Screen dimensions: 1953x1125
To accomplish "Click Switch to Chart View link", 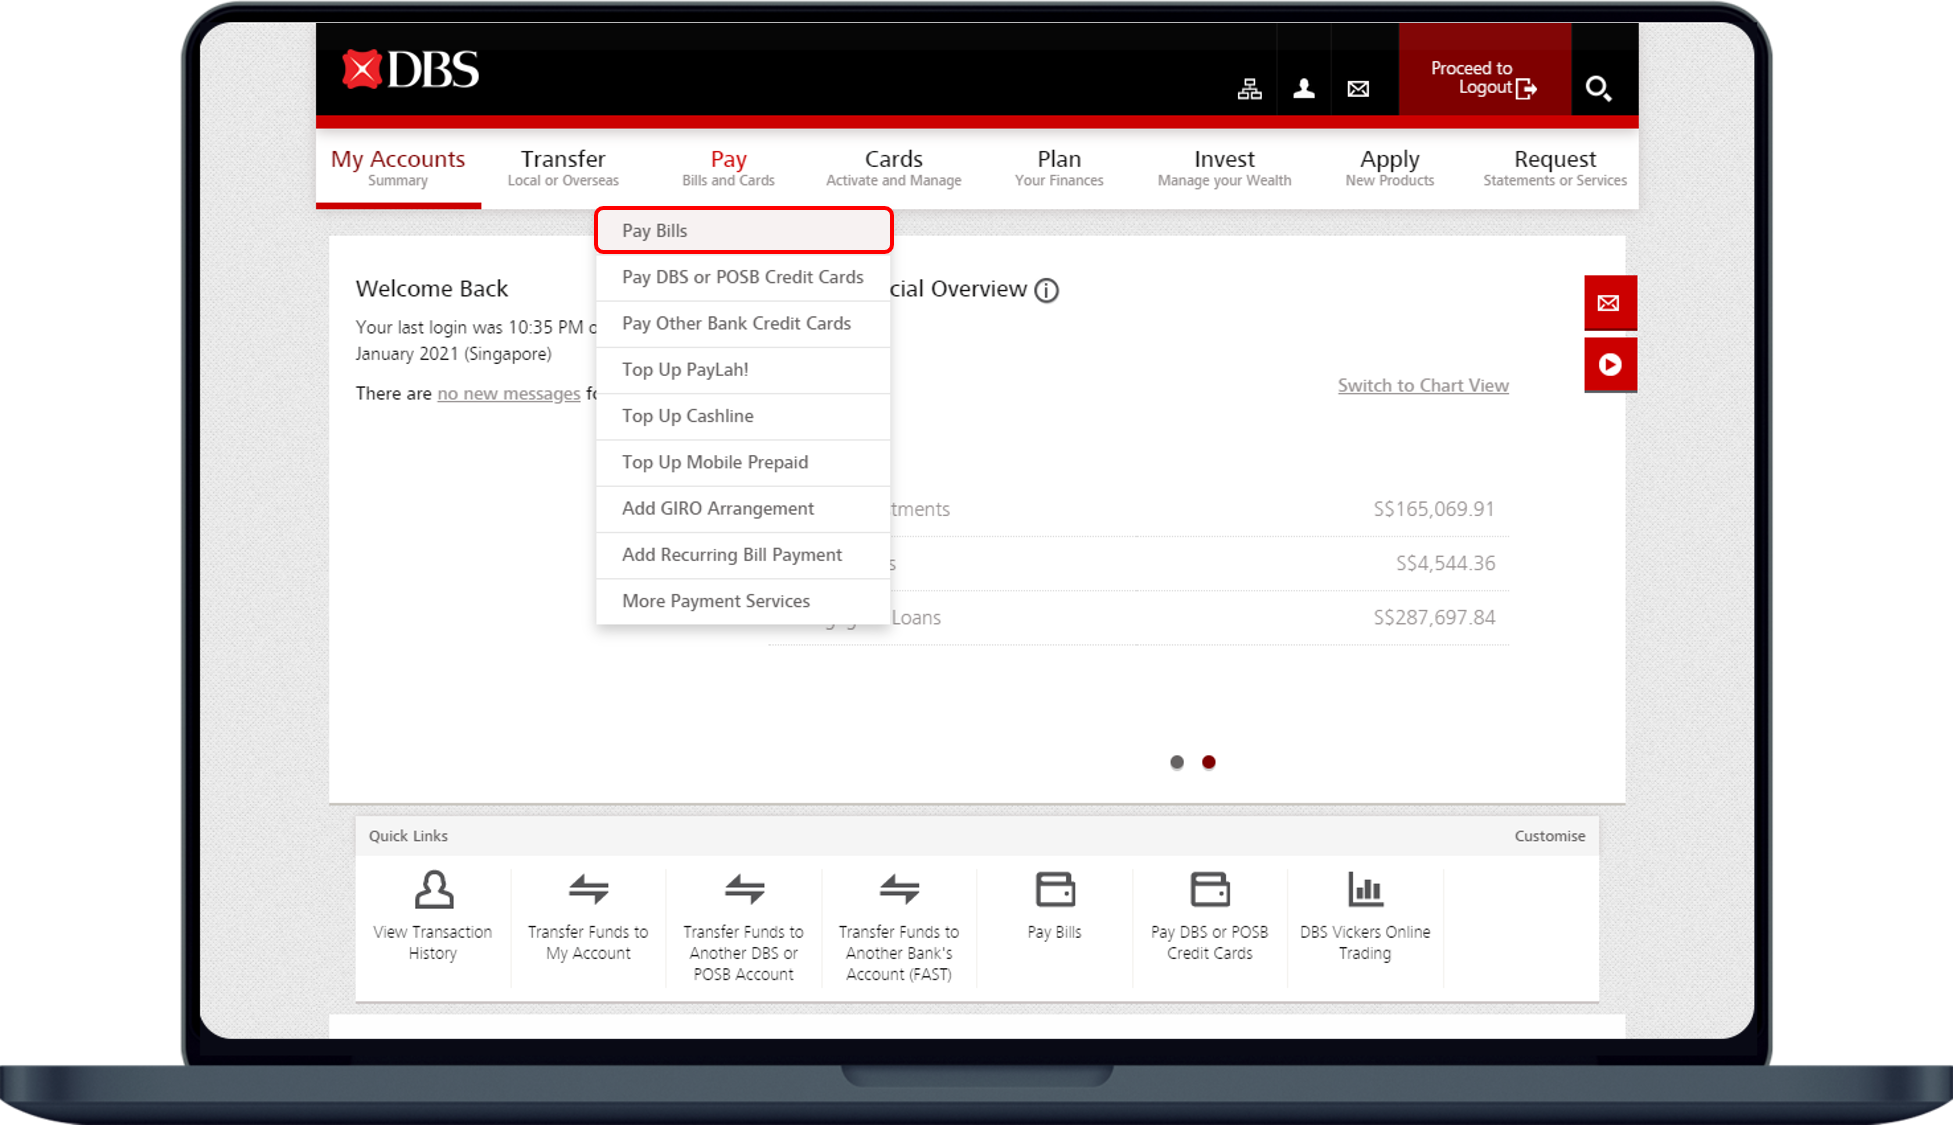I will pyautogui.click(x=1423, y=386).
